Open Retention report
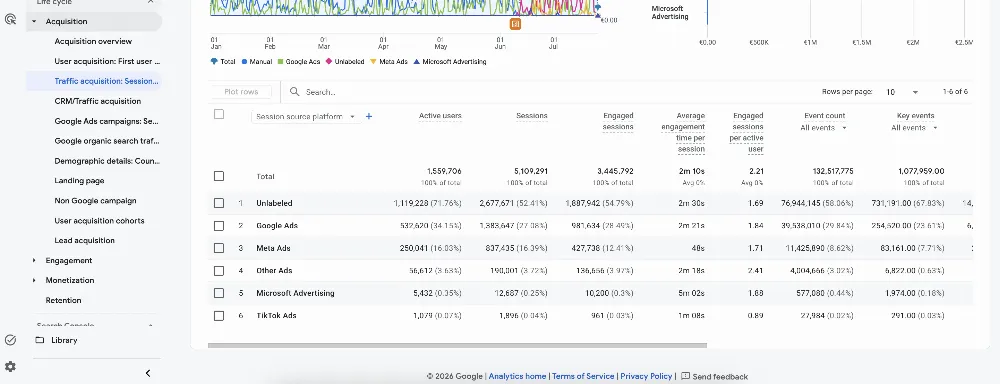Image resolution: width=1000 pixels, height=384 pixels. tap(63, 300)
